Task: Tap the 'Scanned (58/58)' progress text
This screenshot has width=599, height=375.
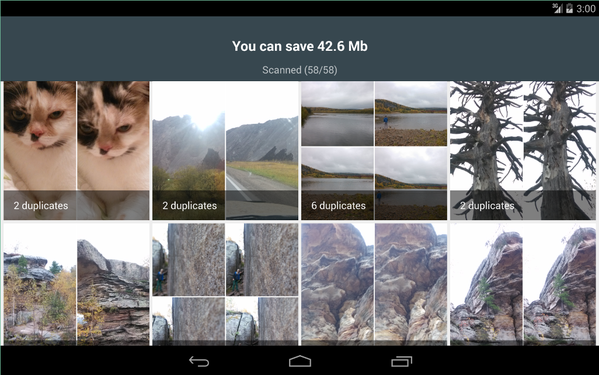Action: pos(300,70)
